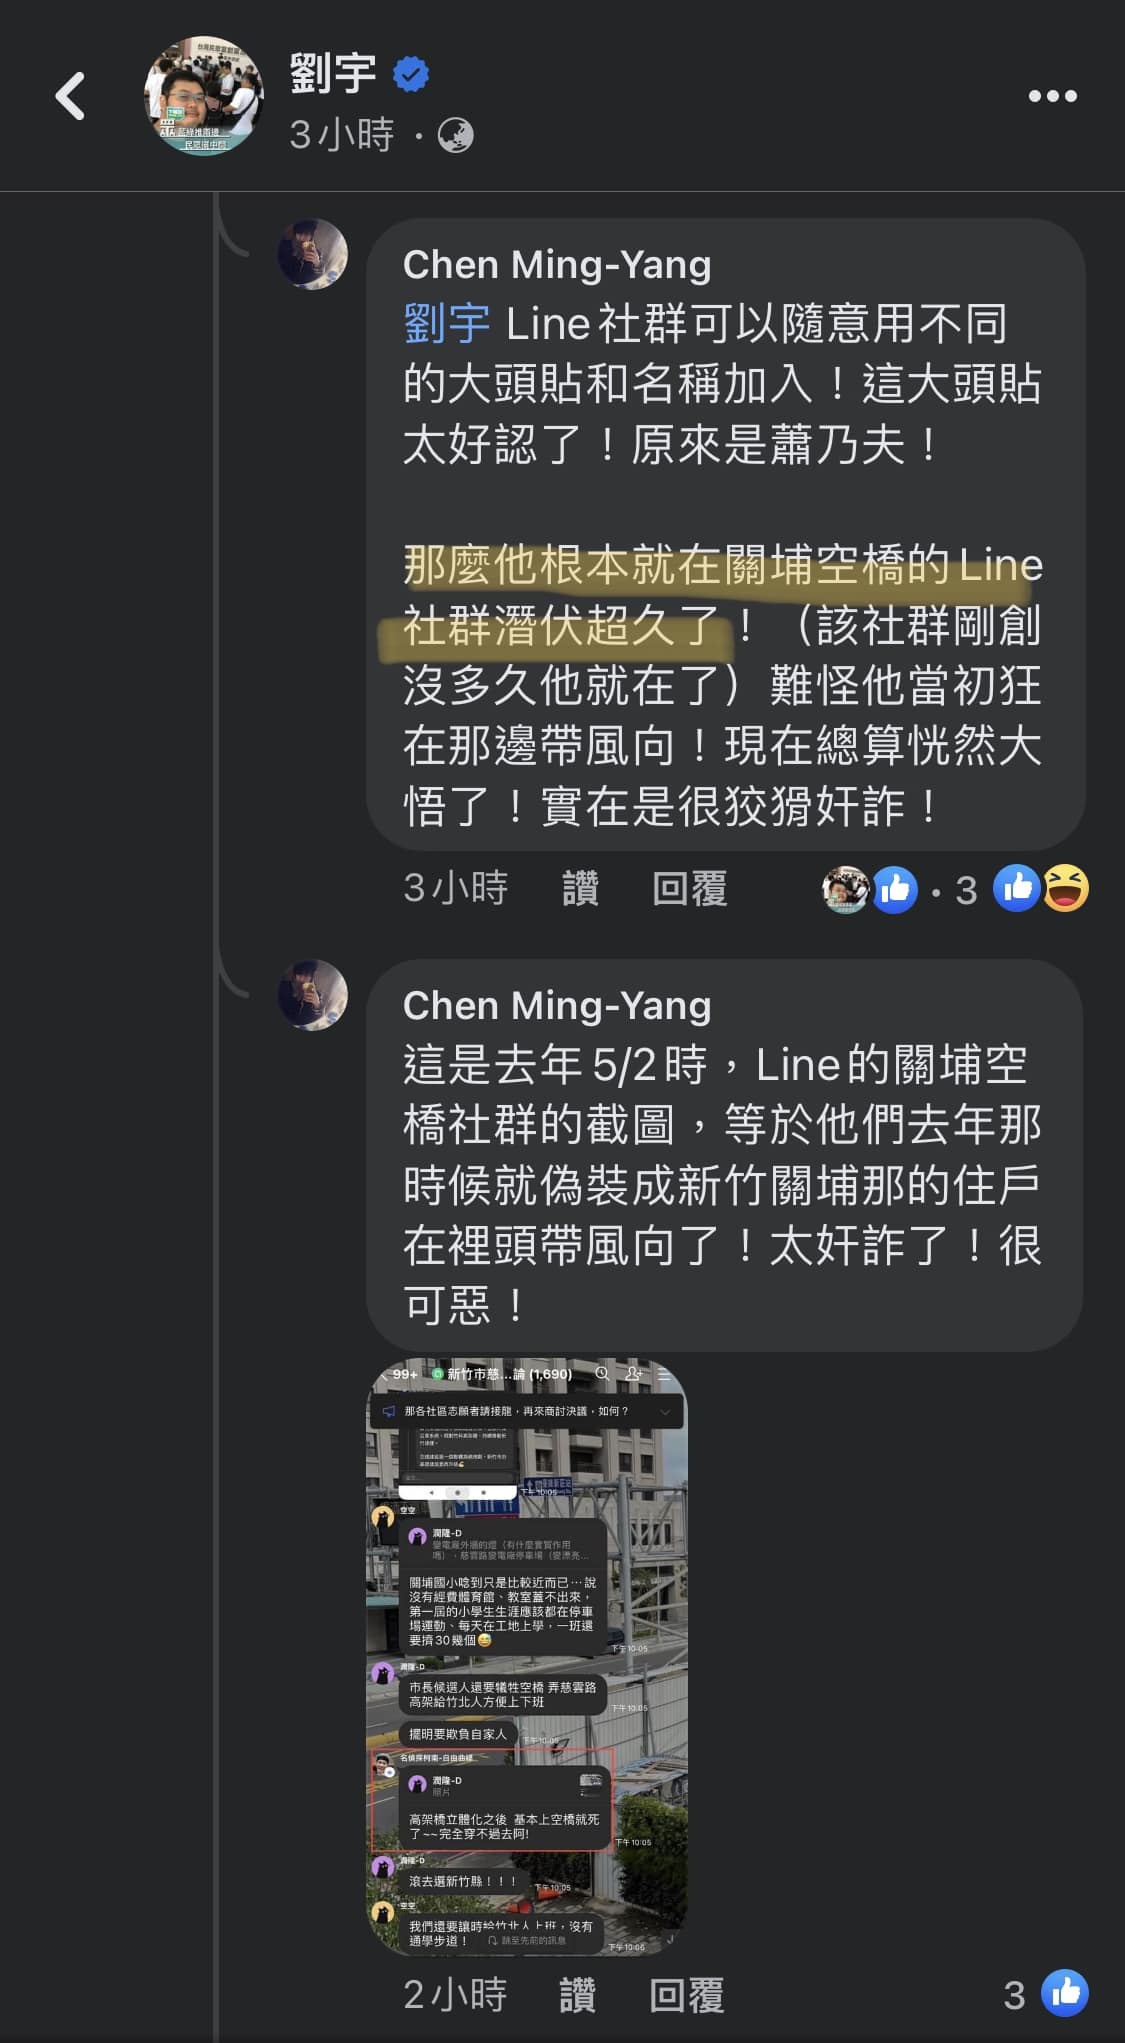
Task: Open second Chen Ming-Yang name link
Action: click(x=557, y=1006)
